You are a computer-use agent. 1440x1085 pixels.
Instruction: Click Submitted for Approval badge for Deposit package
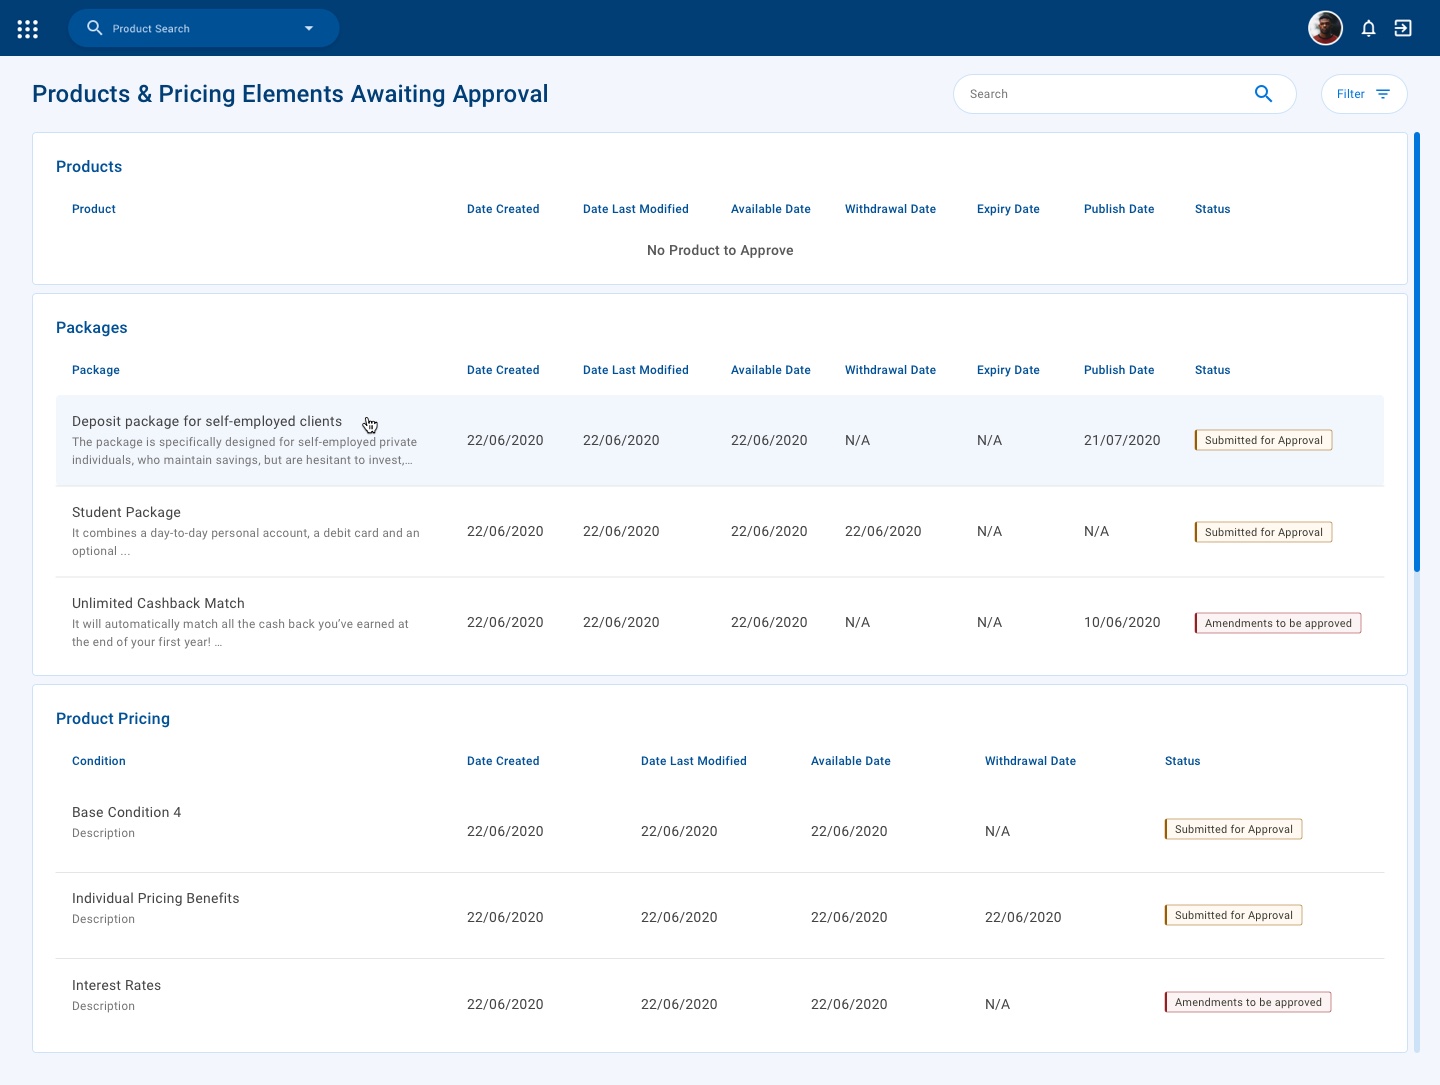[x=1263, y=440]
